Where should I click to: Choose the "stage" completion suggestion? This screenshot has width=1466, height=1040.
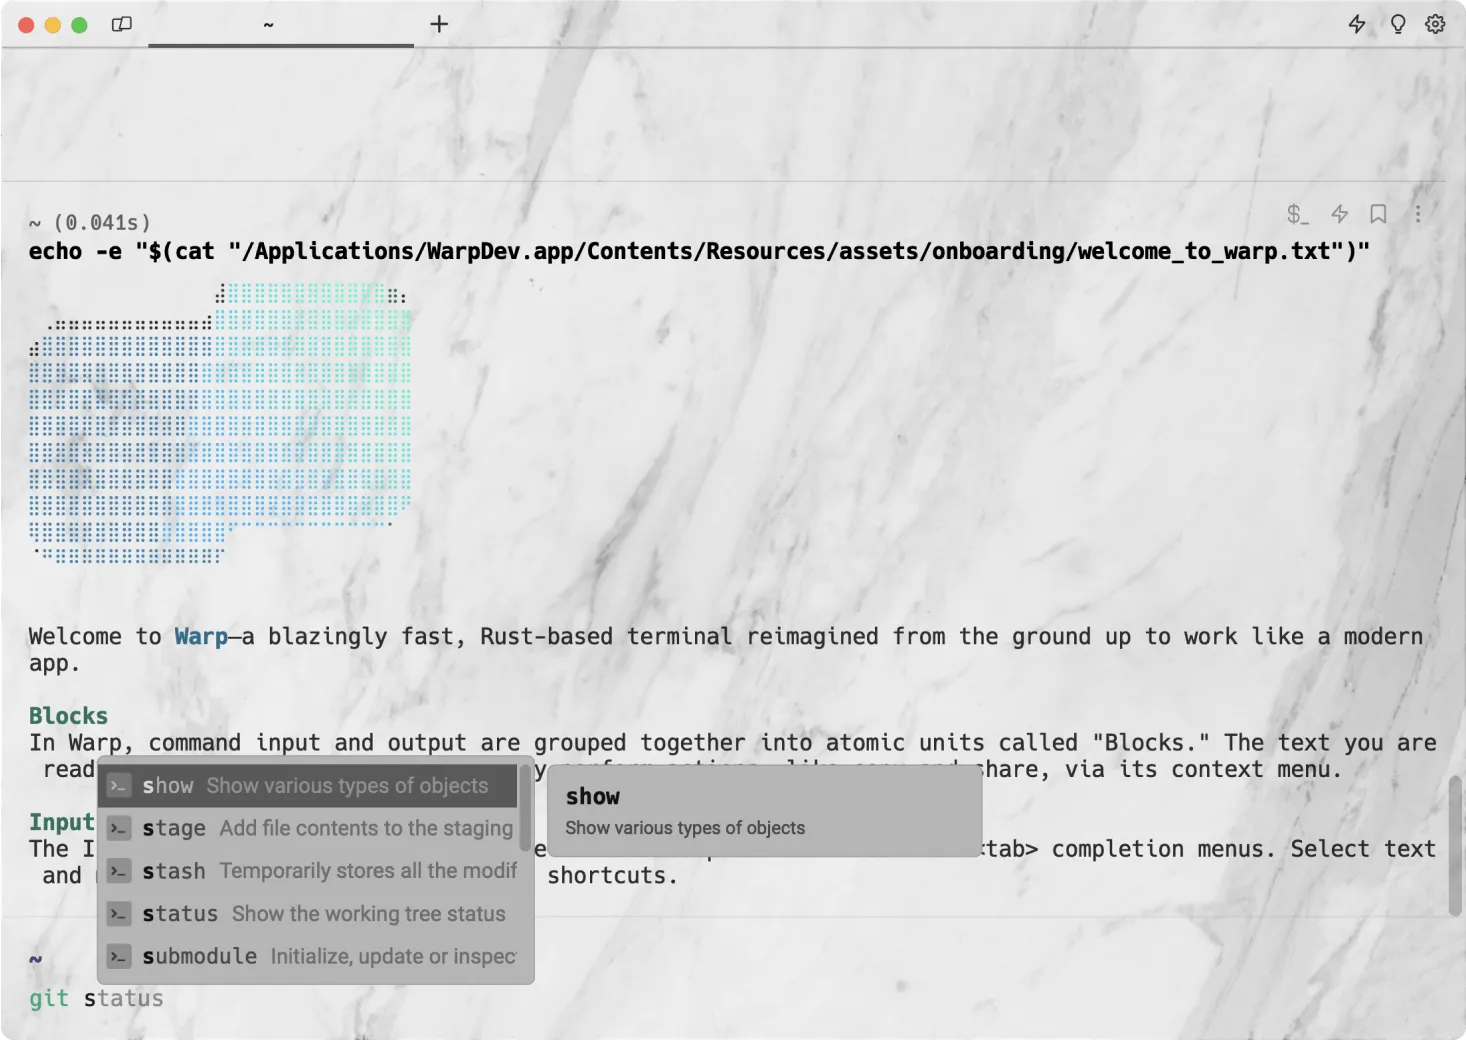(173, 828)
